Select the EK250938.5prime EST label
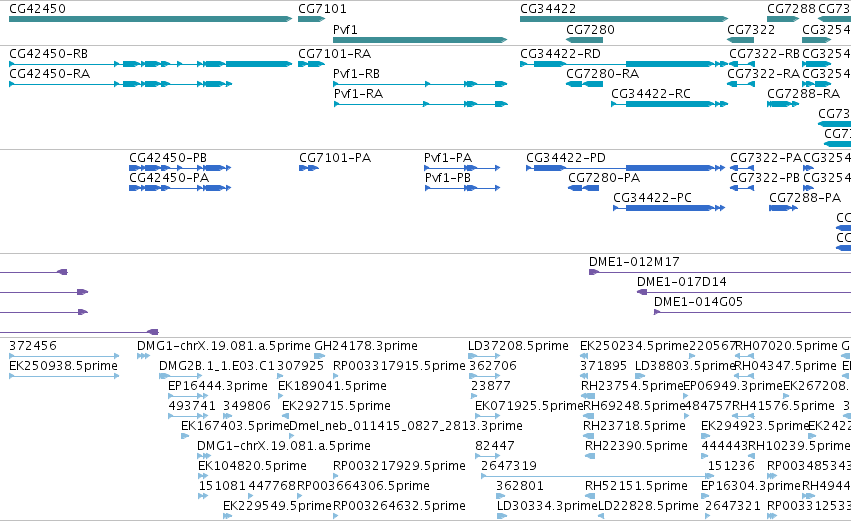 click(x=63, y=366)
